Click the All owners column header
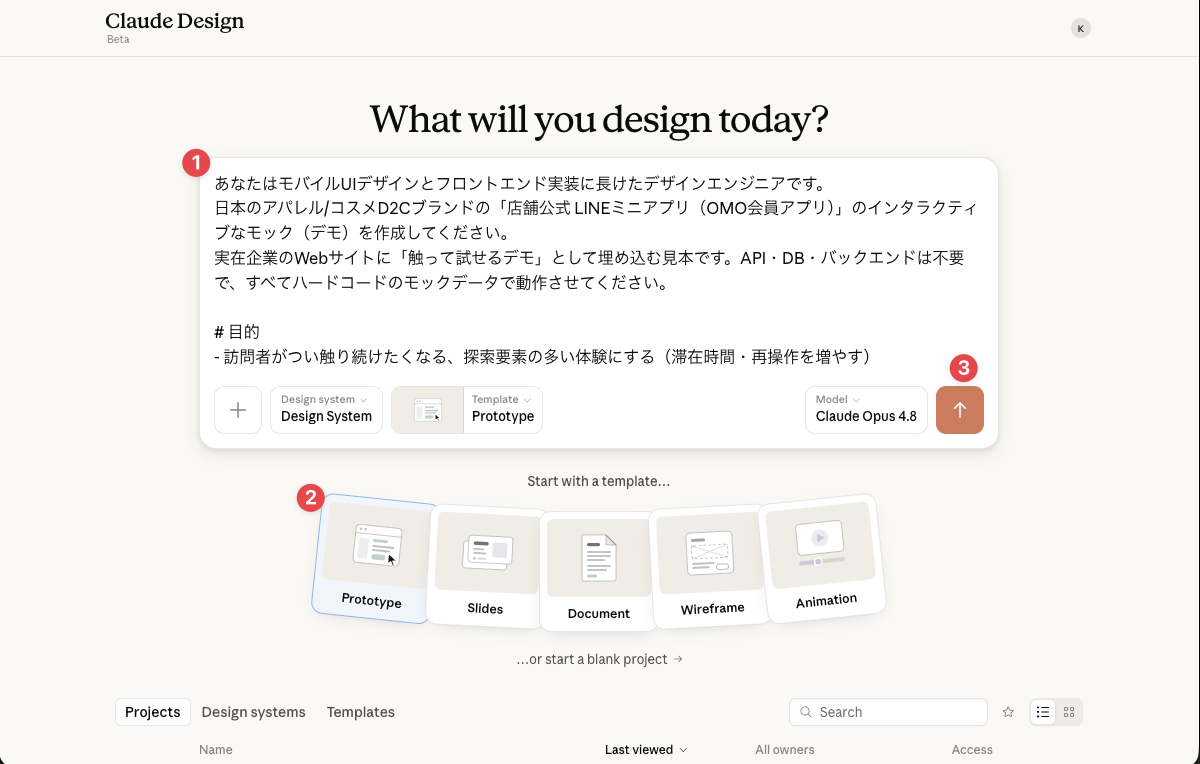 point(785,749)
